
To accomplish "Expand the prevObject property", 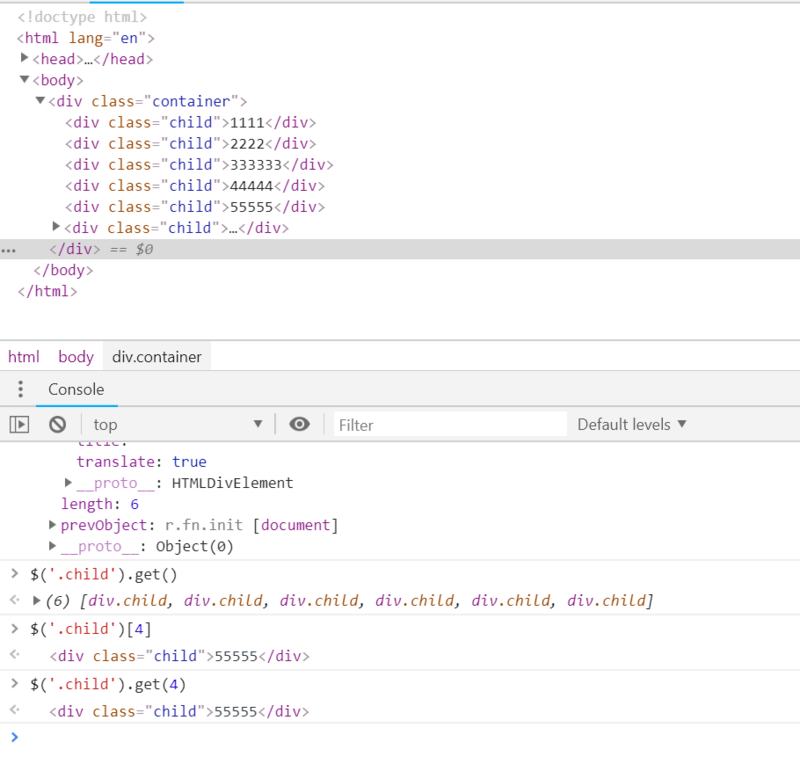I will tap(52, 524).
